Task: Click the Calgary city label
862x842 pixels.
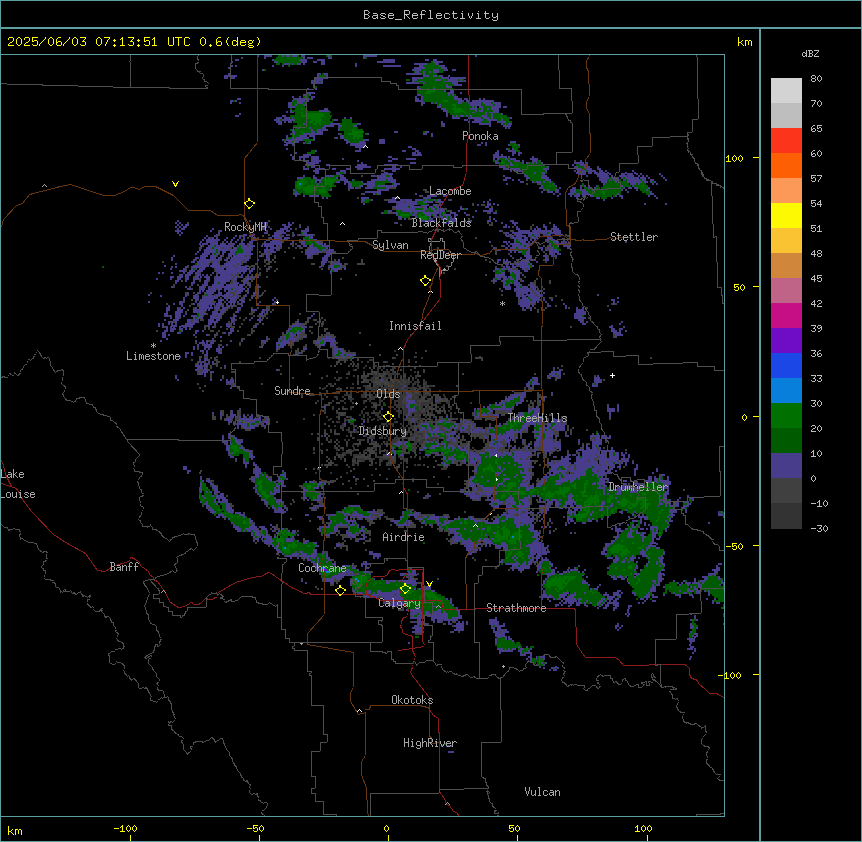Action: click(x=399, y=603)
